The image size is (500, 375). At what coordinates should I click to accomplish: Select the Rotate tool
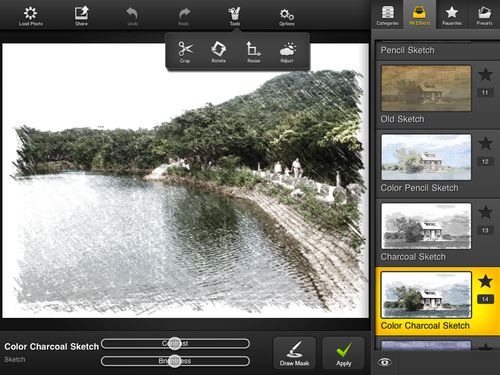219,52
